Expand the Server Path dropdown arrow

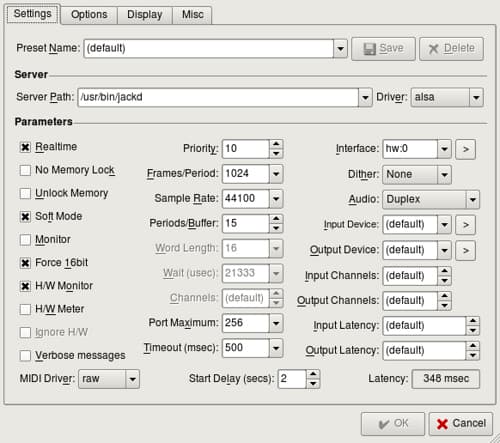[365, 97]
